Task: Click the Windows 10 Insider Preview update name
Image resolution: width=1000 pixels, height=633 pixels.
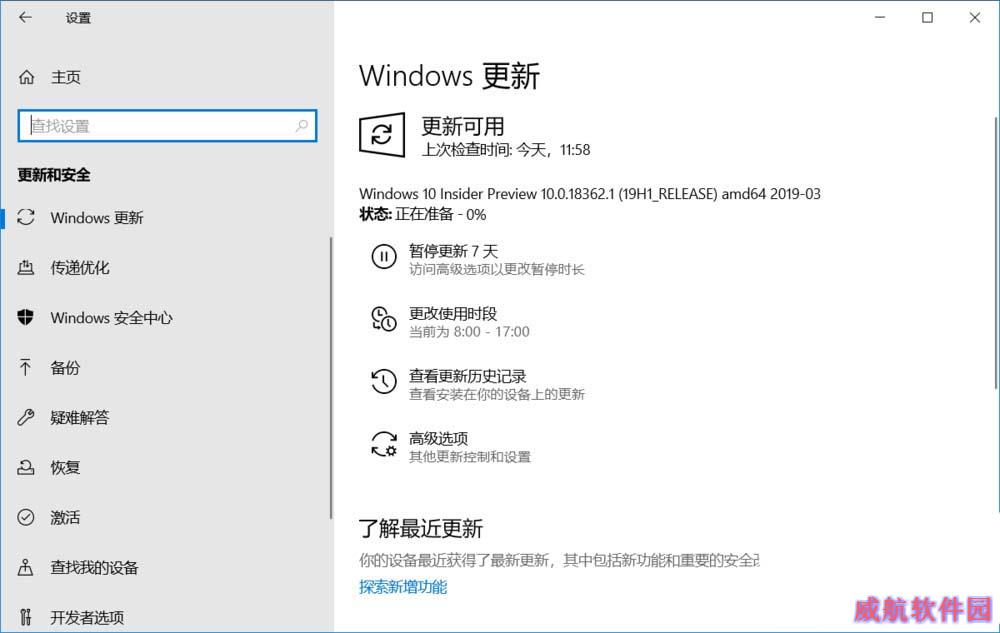Action: 590,194
